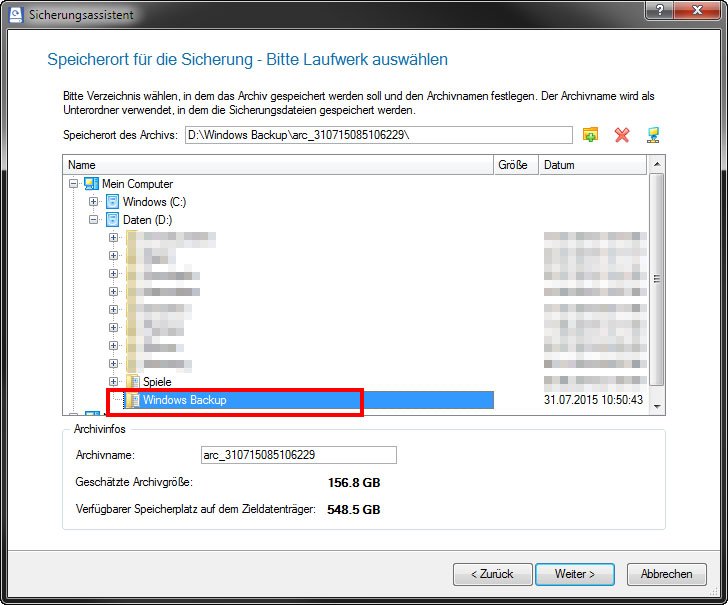Close the Sicherungsassistent window

pyautogui.click(x=697, y=10)
